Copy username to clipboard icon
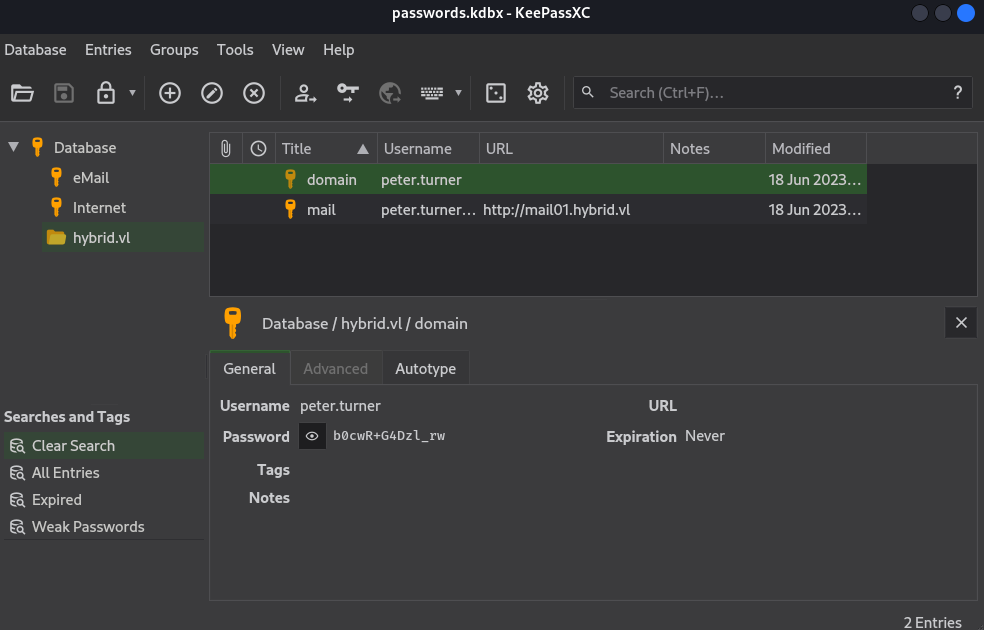Image resolution: width=984 pixels, height=630 pixels. click(306, 93)
